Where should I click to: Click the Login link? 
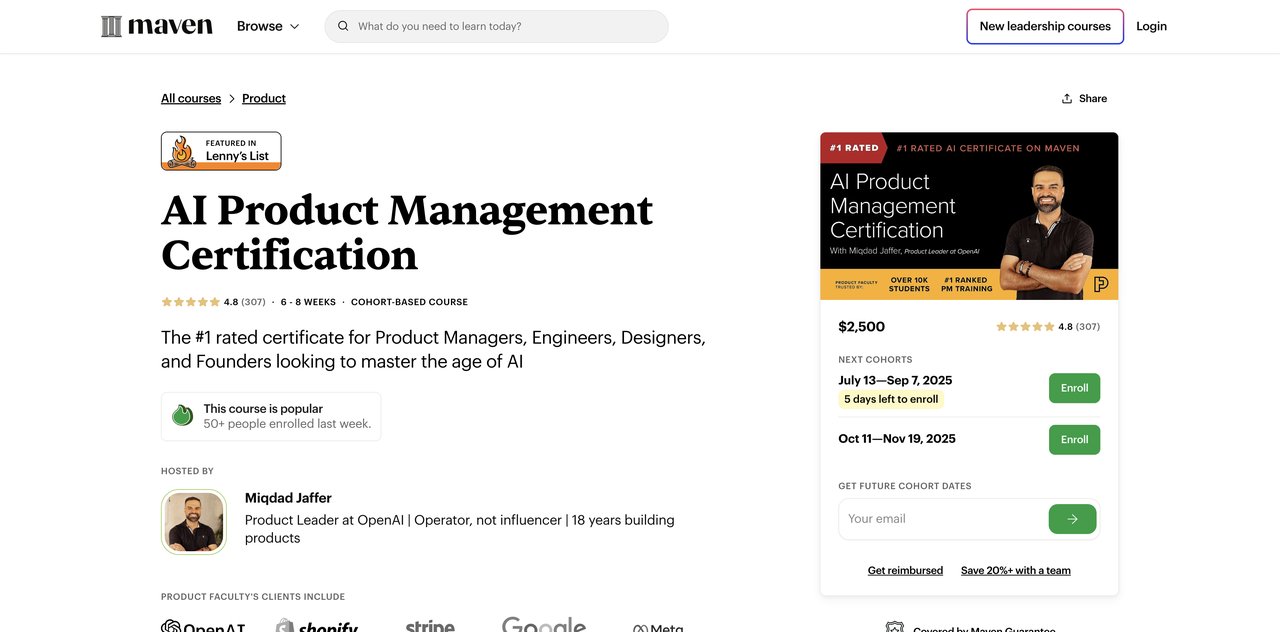tap(1151, 26)
